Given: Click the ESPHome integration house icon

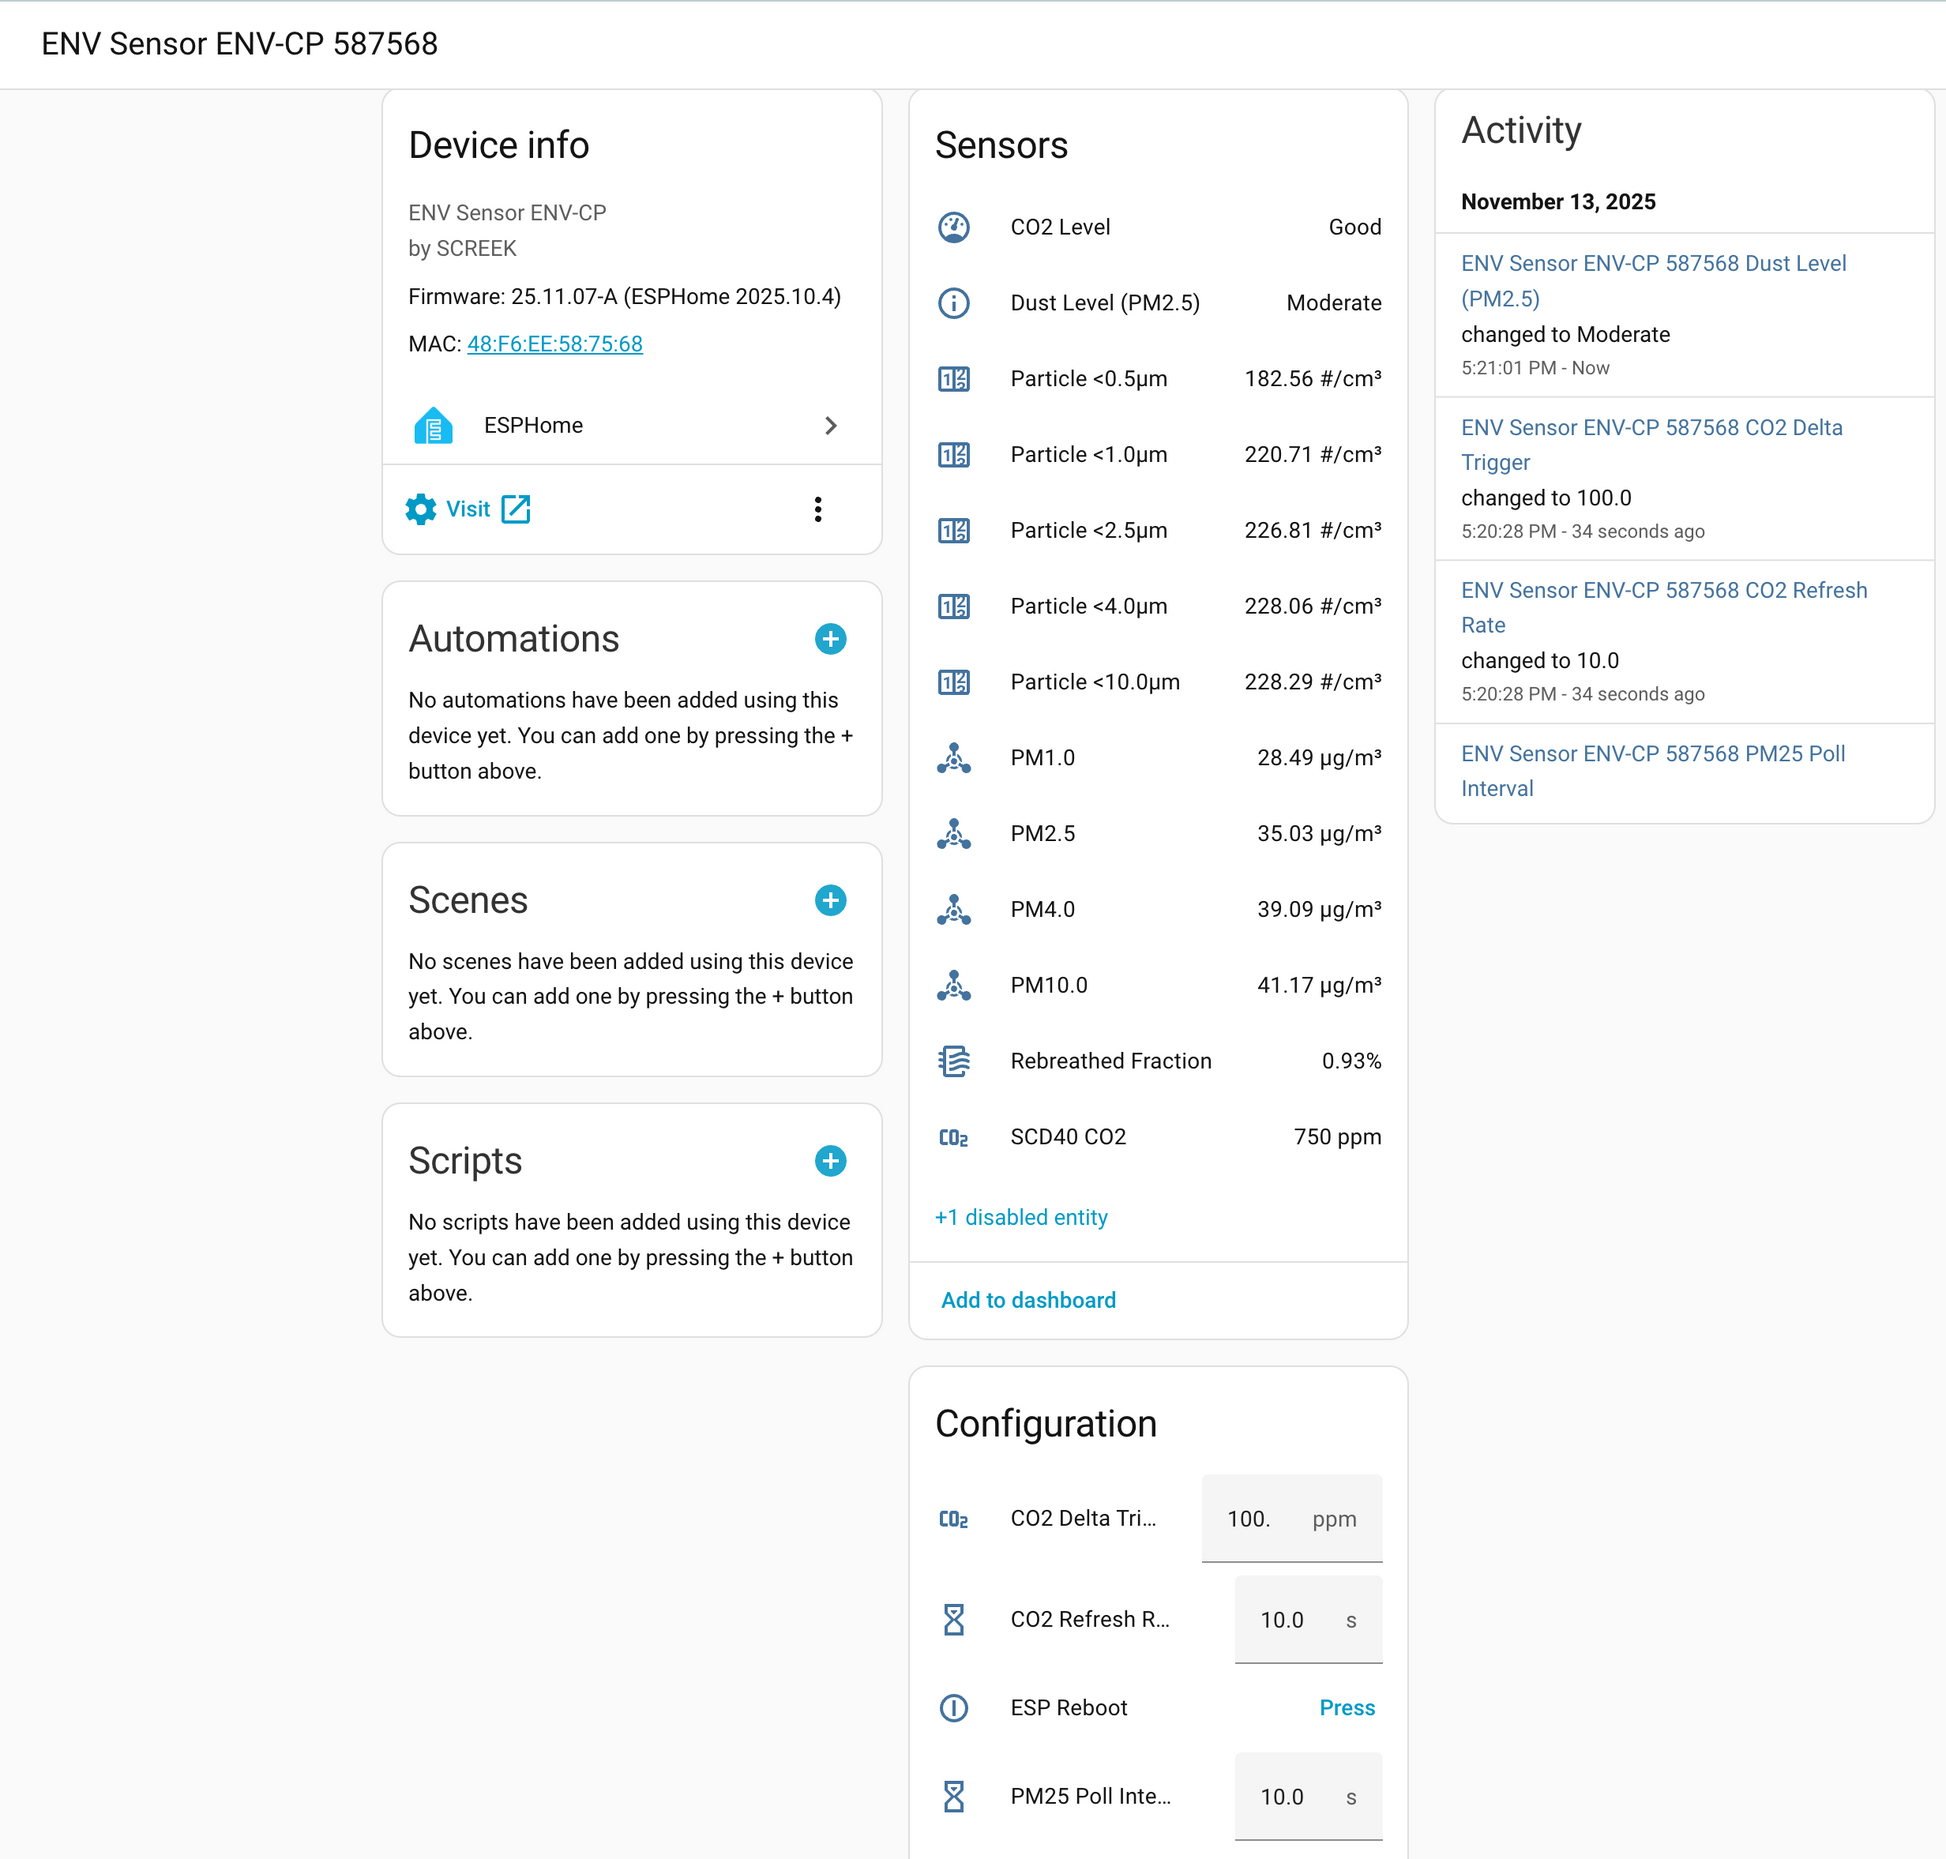Looking at the screenshot, I should (x=433, y=426).
